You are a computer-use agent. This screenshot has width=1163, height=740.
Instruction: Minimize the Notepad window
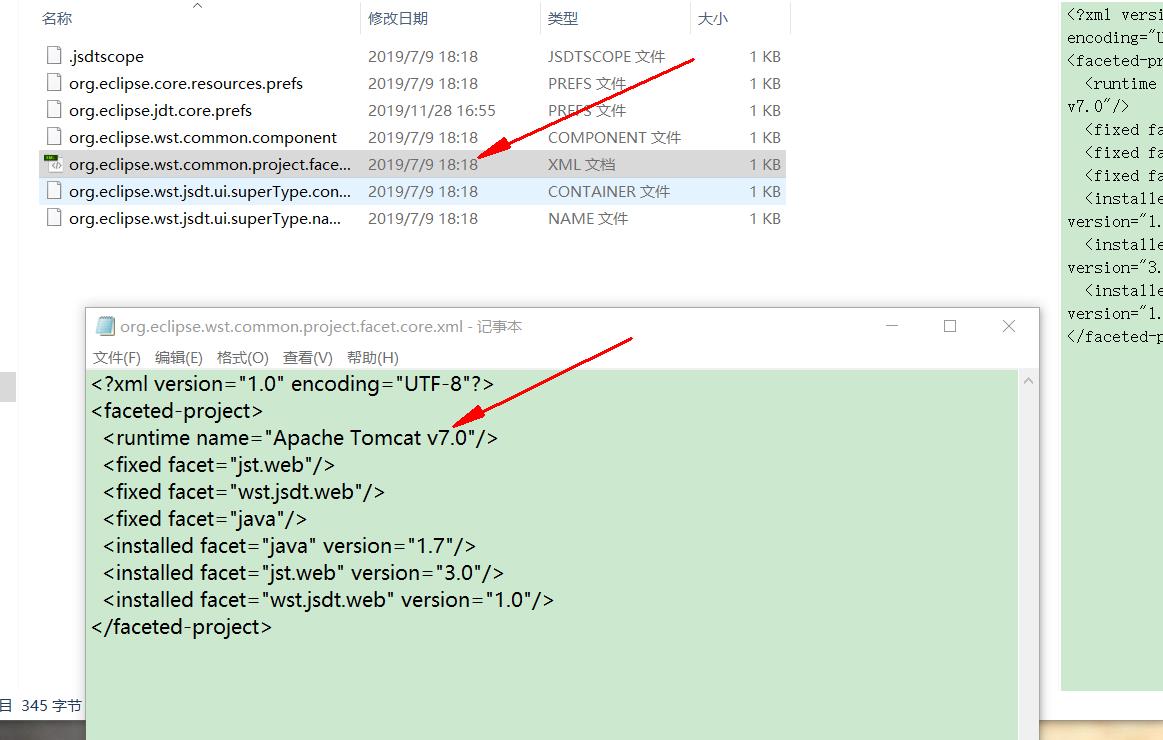(x=892, y=326)
